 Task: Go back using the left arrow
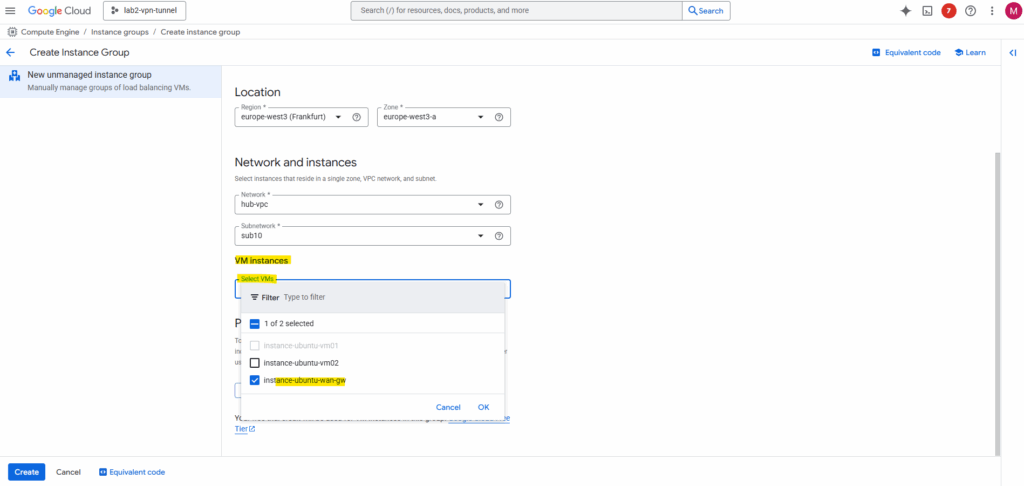click(11, 52)
